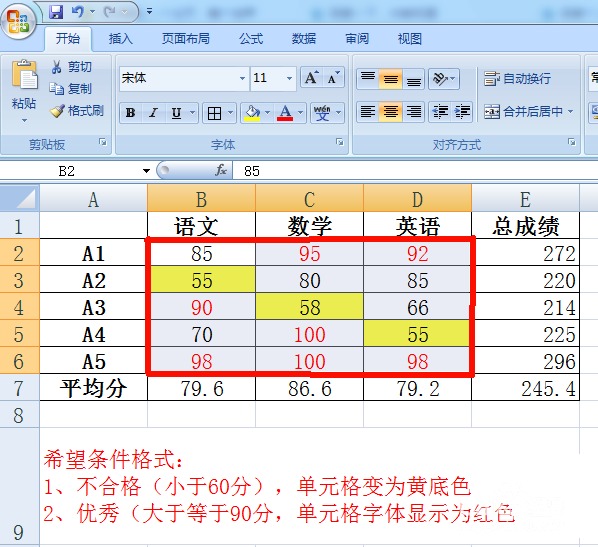Copy selection with the 复制 button
The height and width of the screenshot is (547, 598).
click(x=71, y=88)
